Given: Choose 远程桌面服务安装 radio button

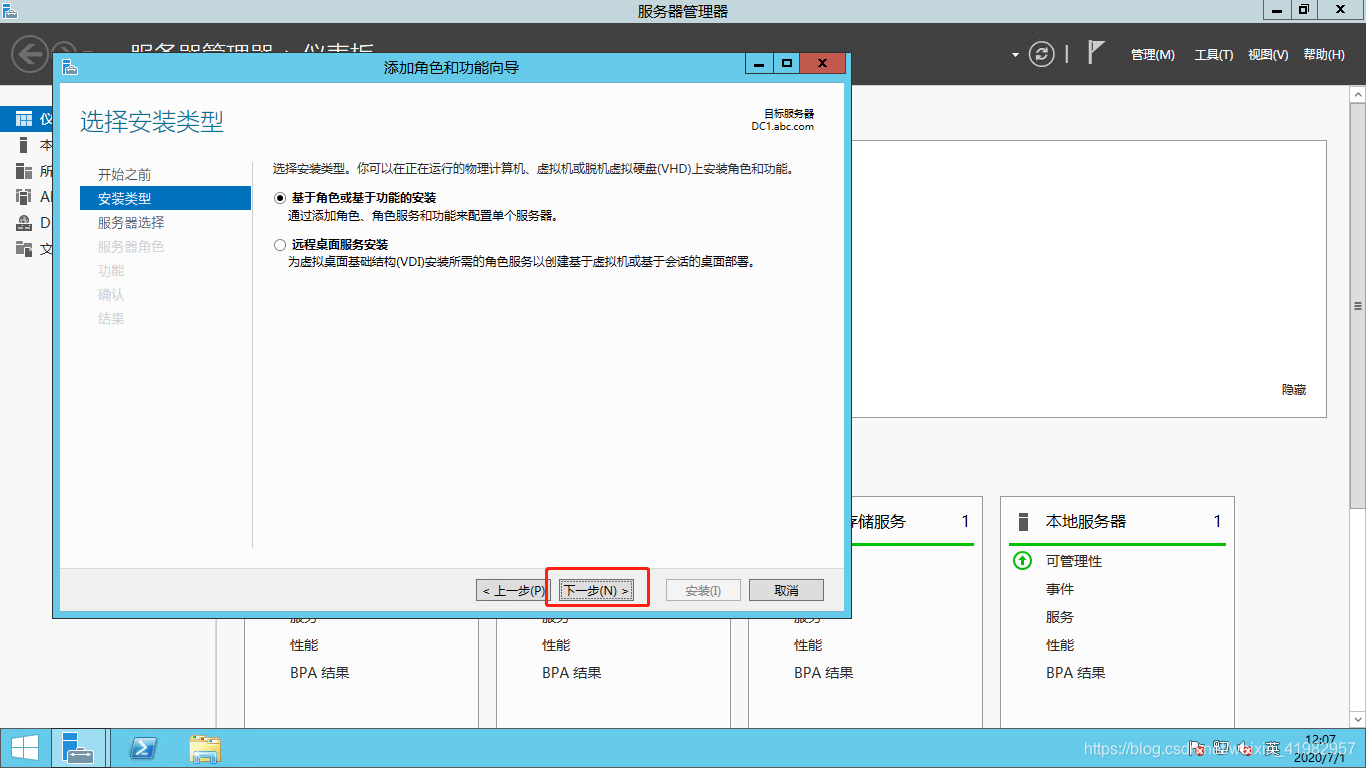Looking at the screenshot, I should [x=280, y=244].
